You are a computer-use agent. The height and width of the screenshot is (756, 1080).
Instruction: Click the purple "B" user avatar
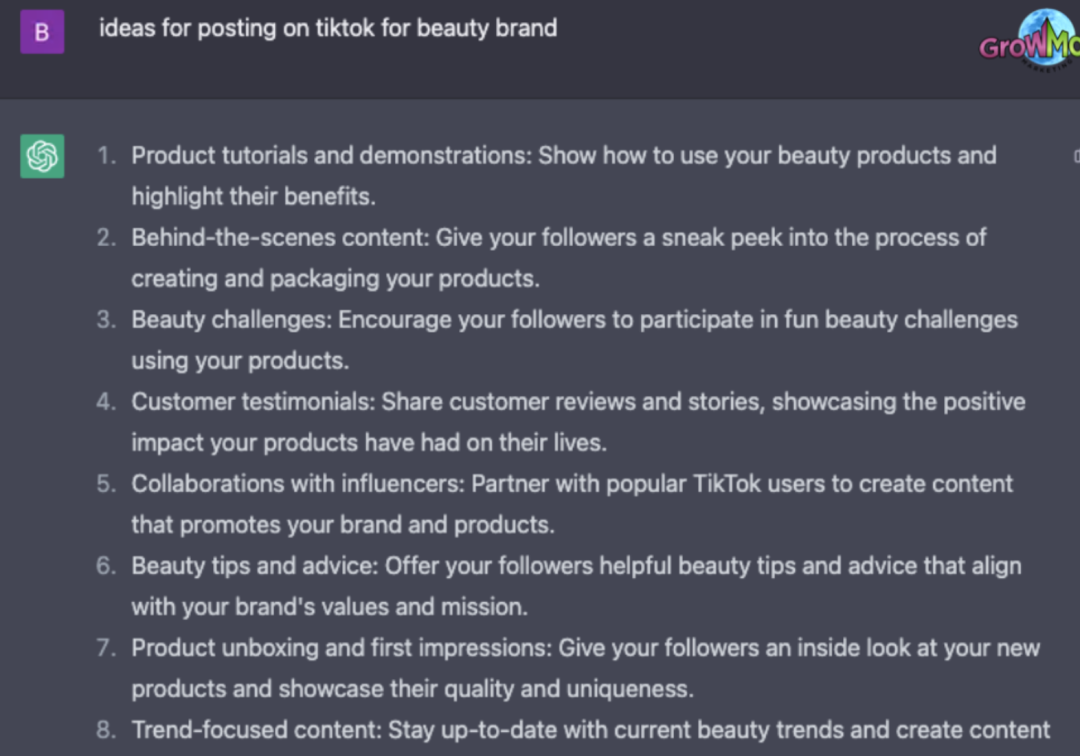click(42, 31)
